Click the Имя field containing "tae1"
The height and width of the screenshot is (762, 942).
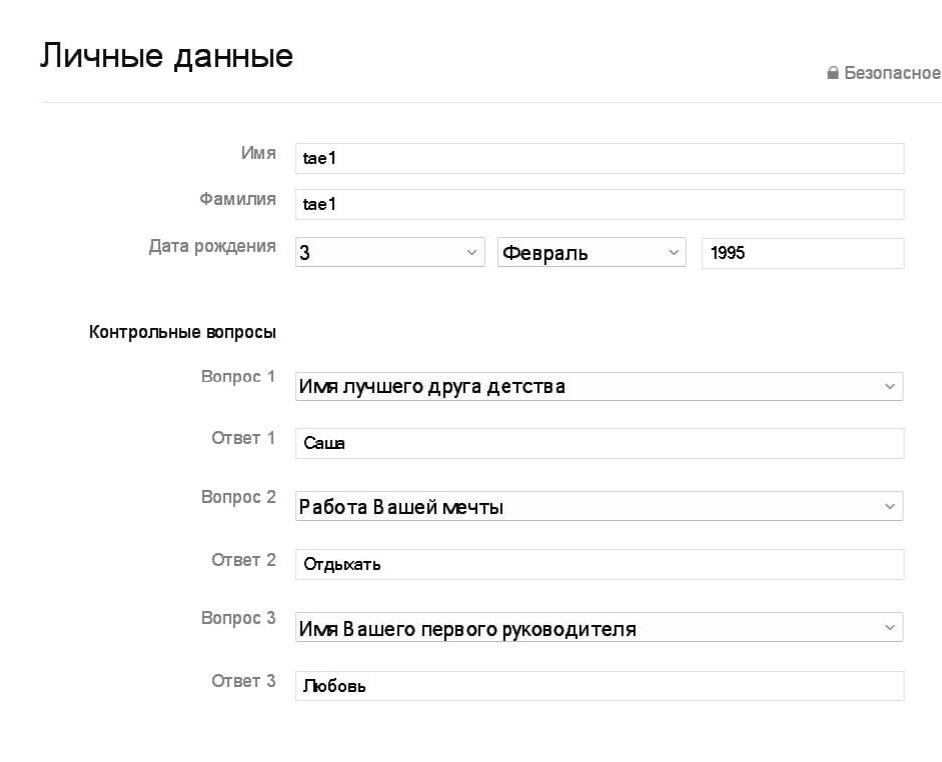coord(600,157)
